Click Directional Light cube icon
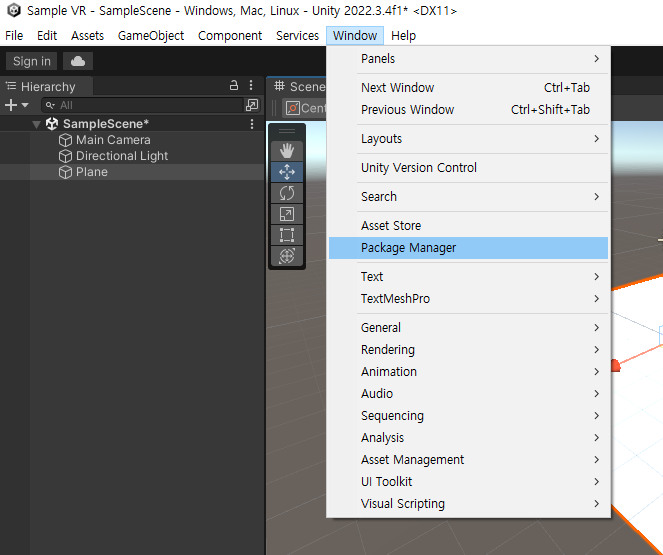663x555 pixels. pos(65,156)
